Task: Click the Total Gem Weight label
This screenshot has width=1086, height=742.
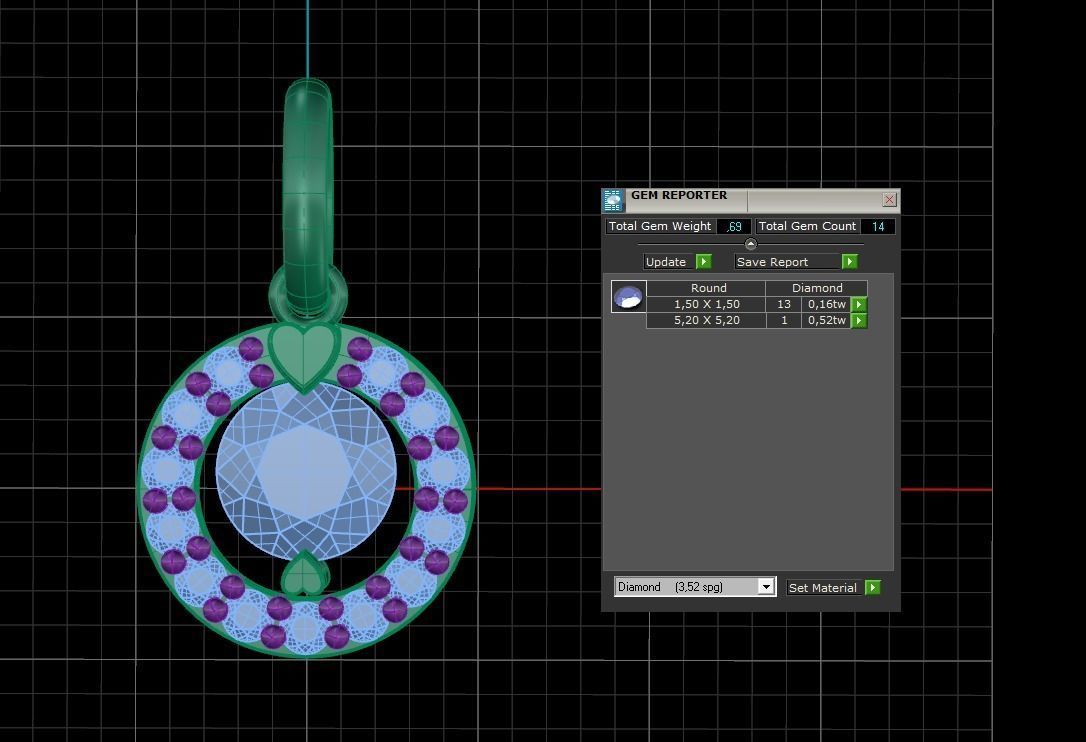Action: pyautogui.click(x=660, y=226)
